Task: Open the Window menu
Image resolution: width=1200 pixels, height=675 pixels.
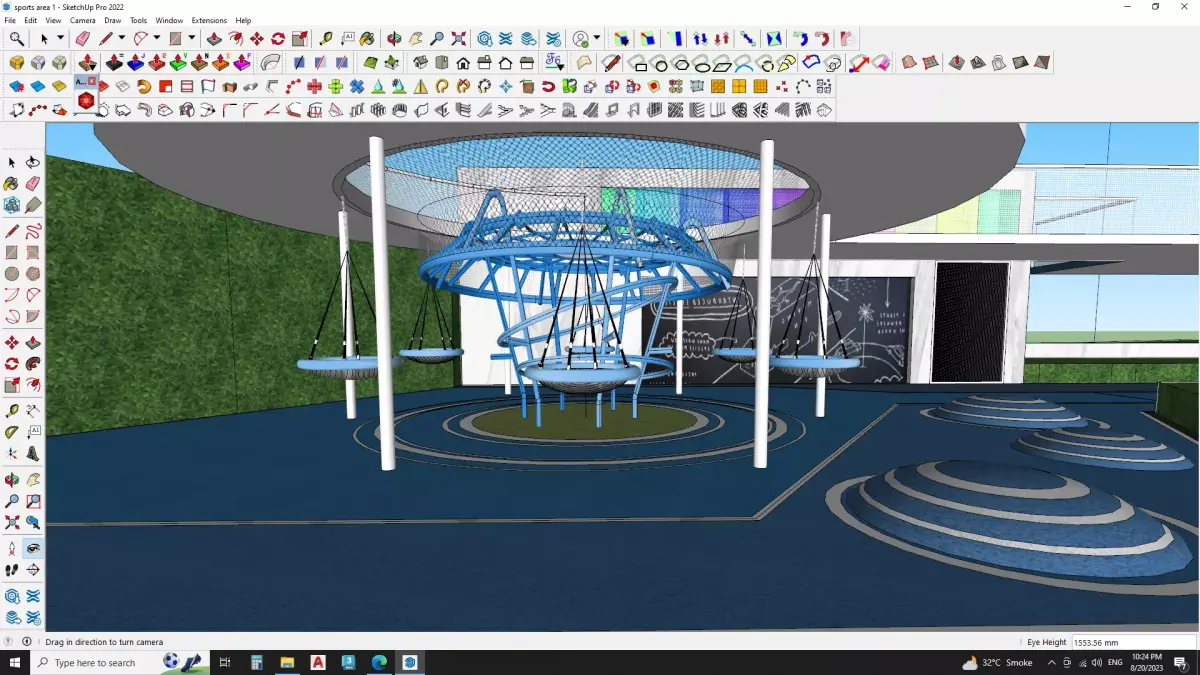Action: [x=169, y=20]
